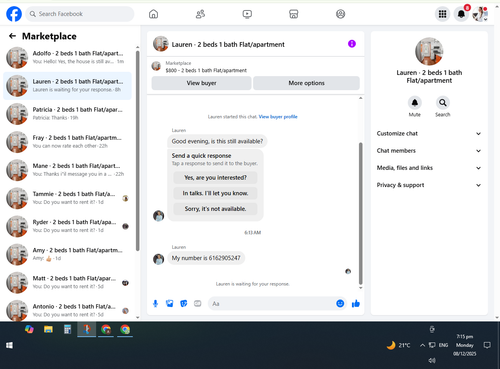
Task: Click the More options button
Action: coord(306,83)
